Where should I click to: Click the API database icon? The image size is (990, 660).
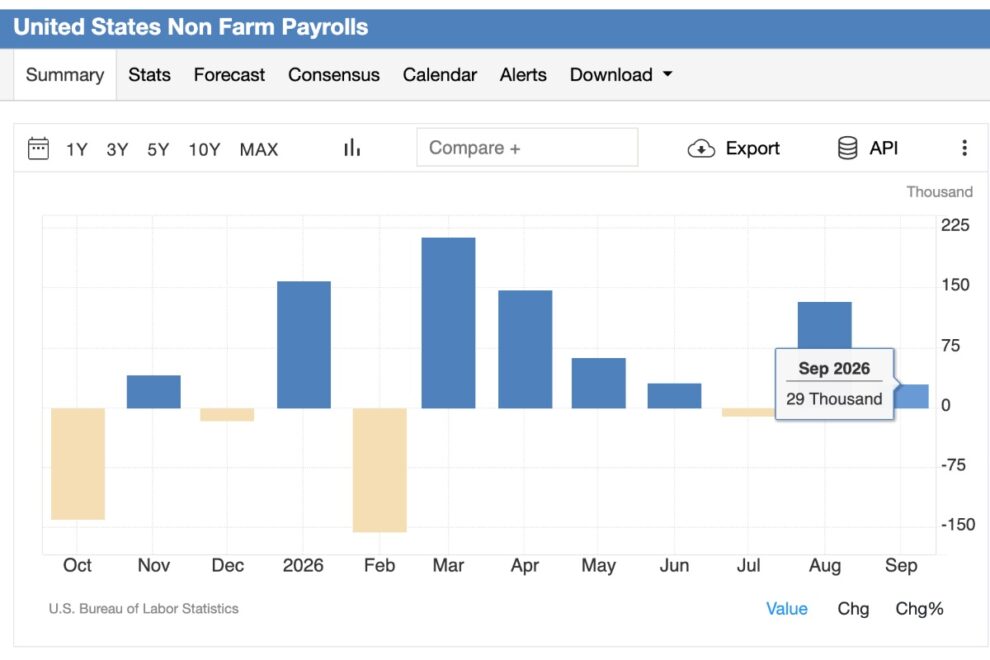[x=847, y=148]
